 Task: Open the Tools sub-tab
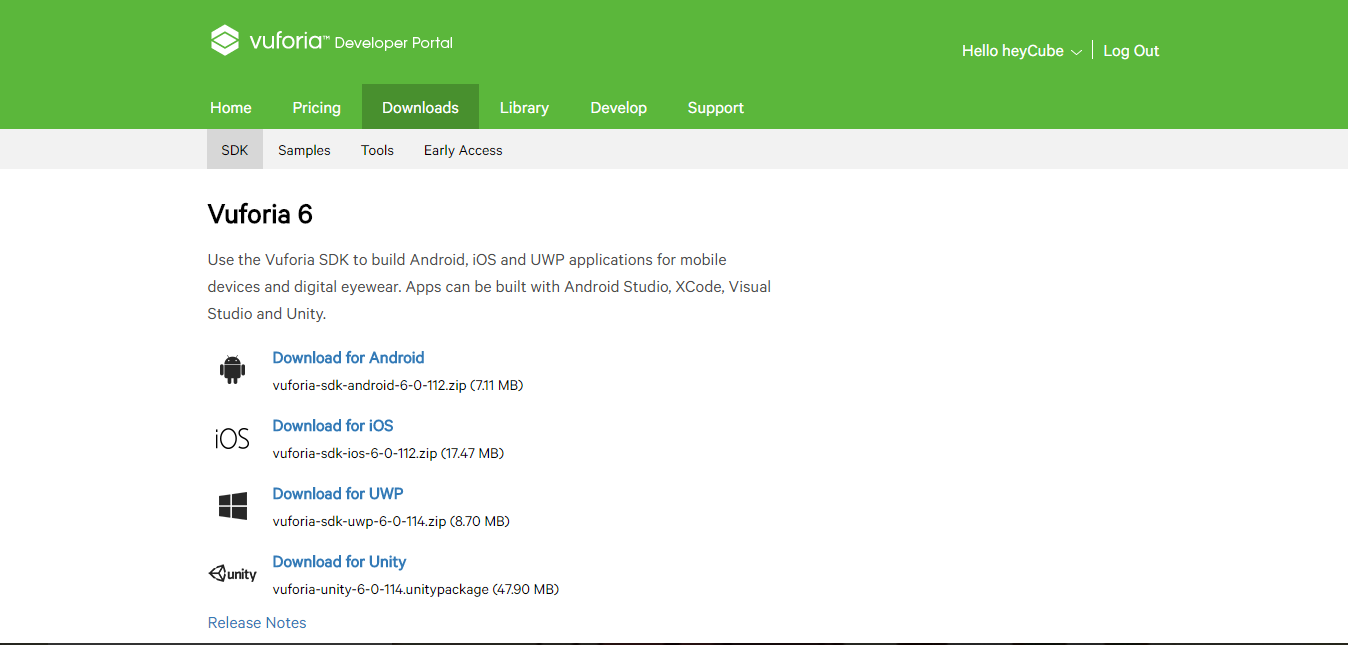[377, 150]
